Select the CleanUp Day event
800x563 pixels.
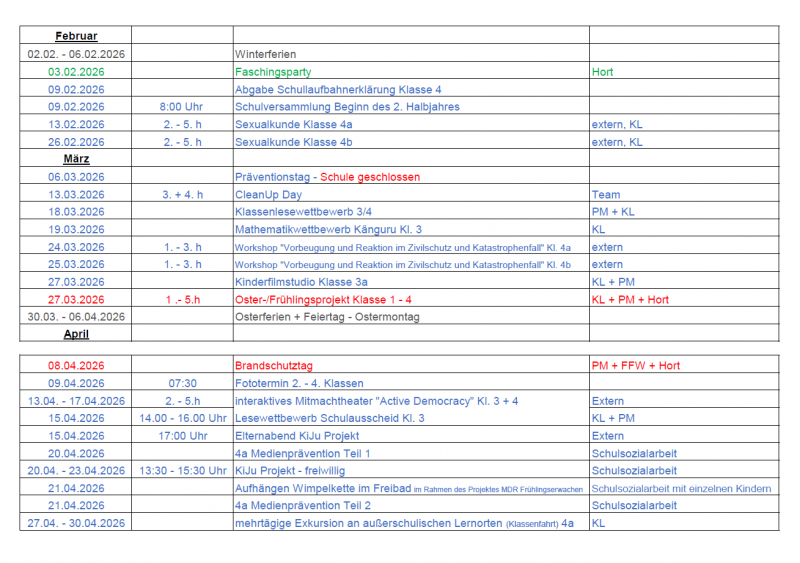(268, 194)
